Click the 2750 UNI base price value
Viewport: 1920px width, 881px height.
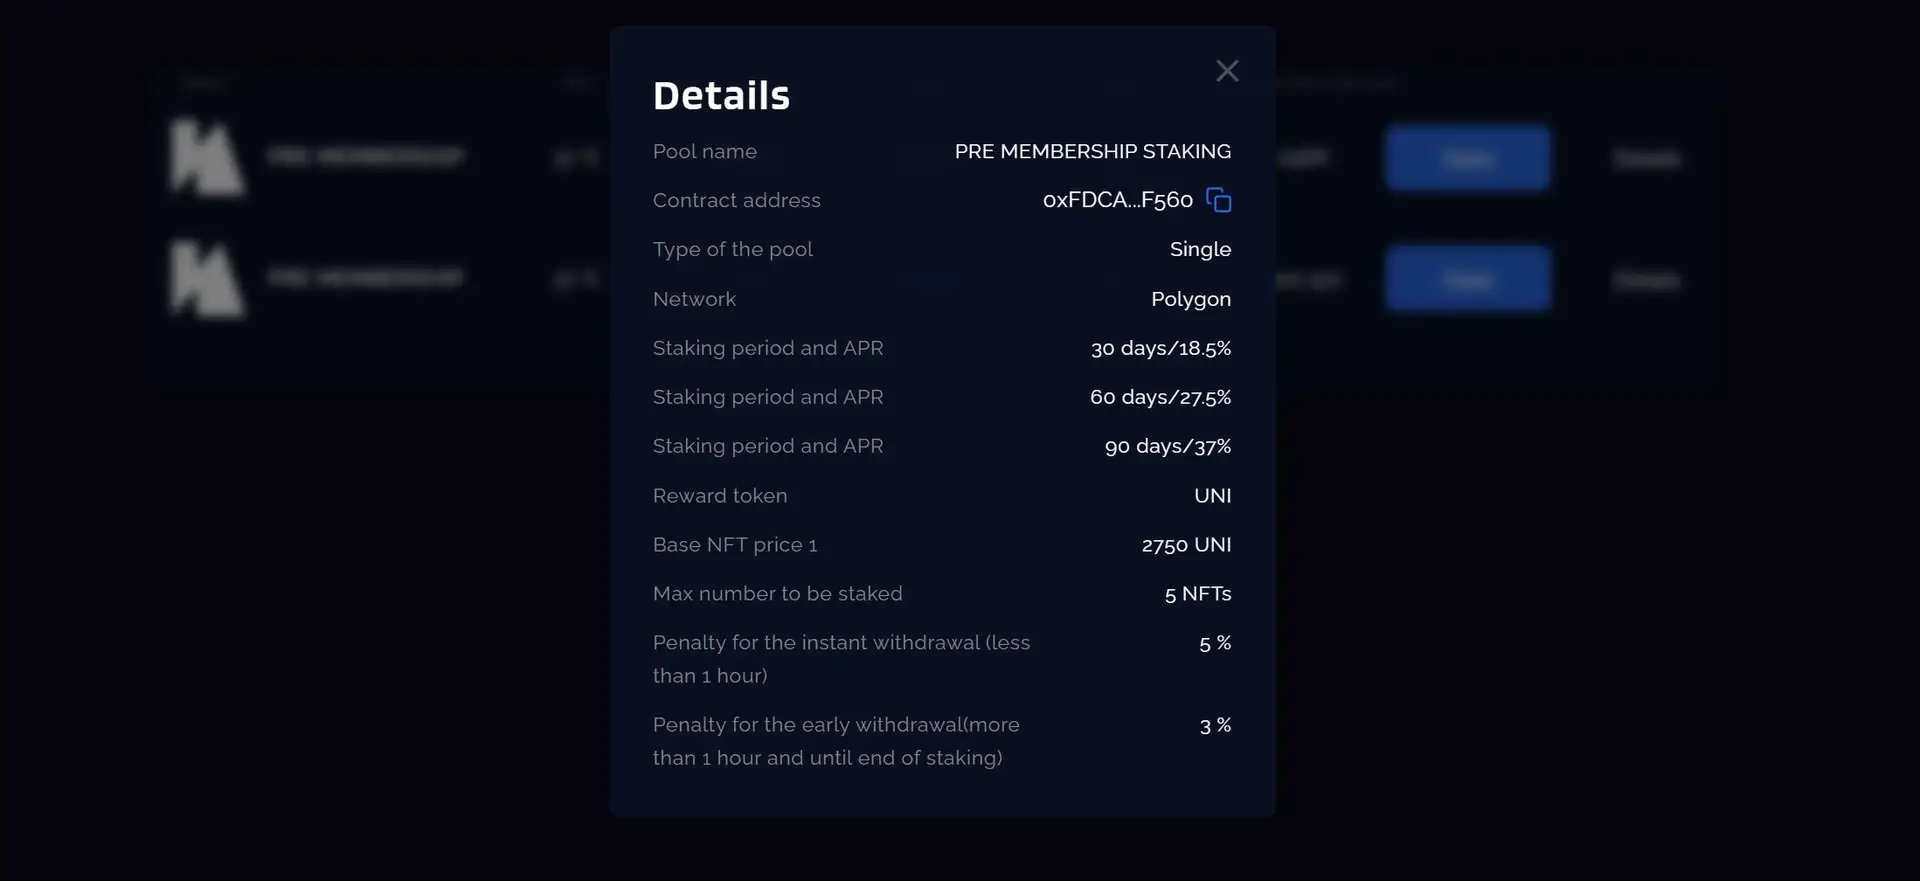click(x=1186, y=545)
